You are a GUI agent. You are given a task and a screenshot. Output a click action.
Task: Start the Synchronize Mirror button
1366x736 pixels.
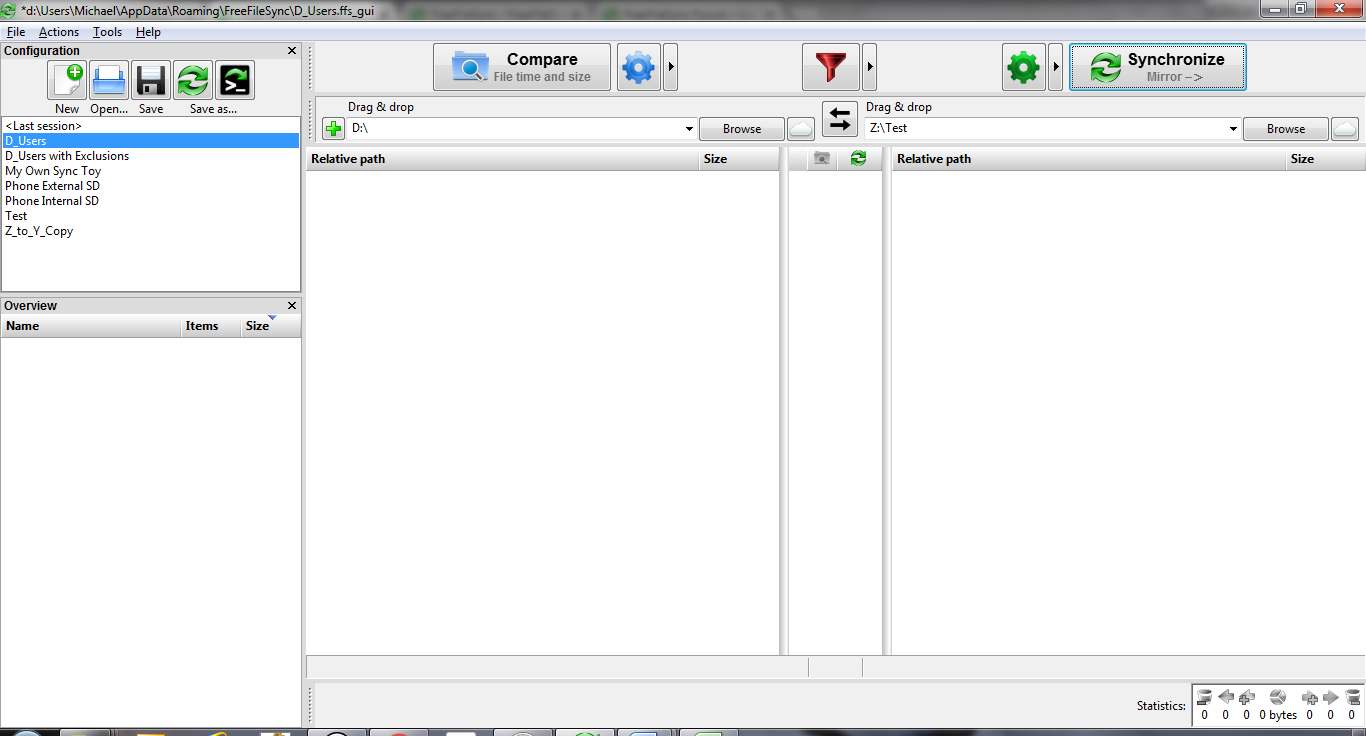pos(1158,67)
